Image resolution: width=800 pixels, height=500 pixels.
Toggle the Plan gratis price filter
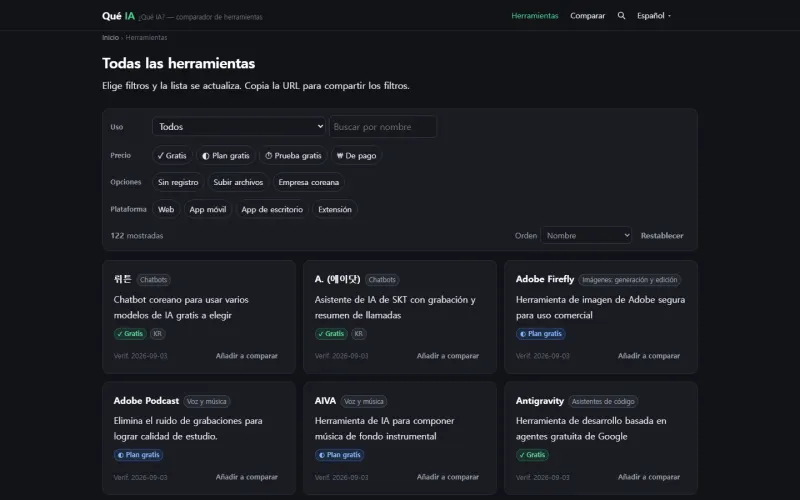226,156
